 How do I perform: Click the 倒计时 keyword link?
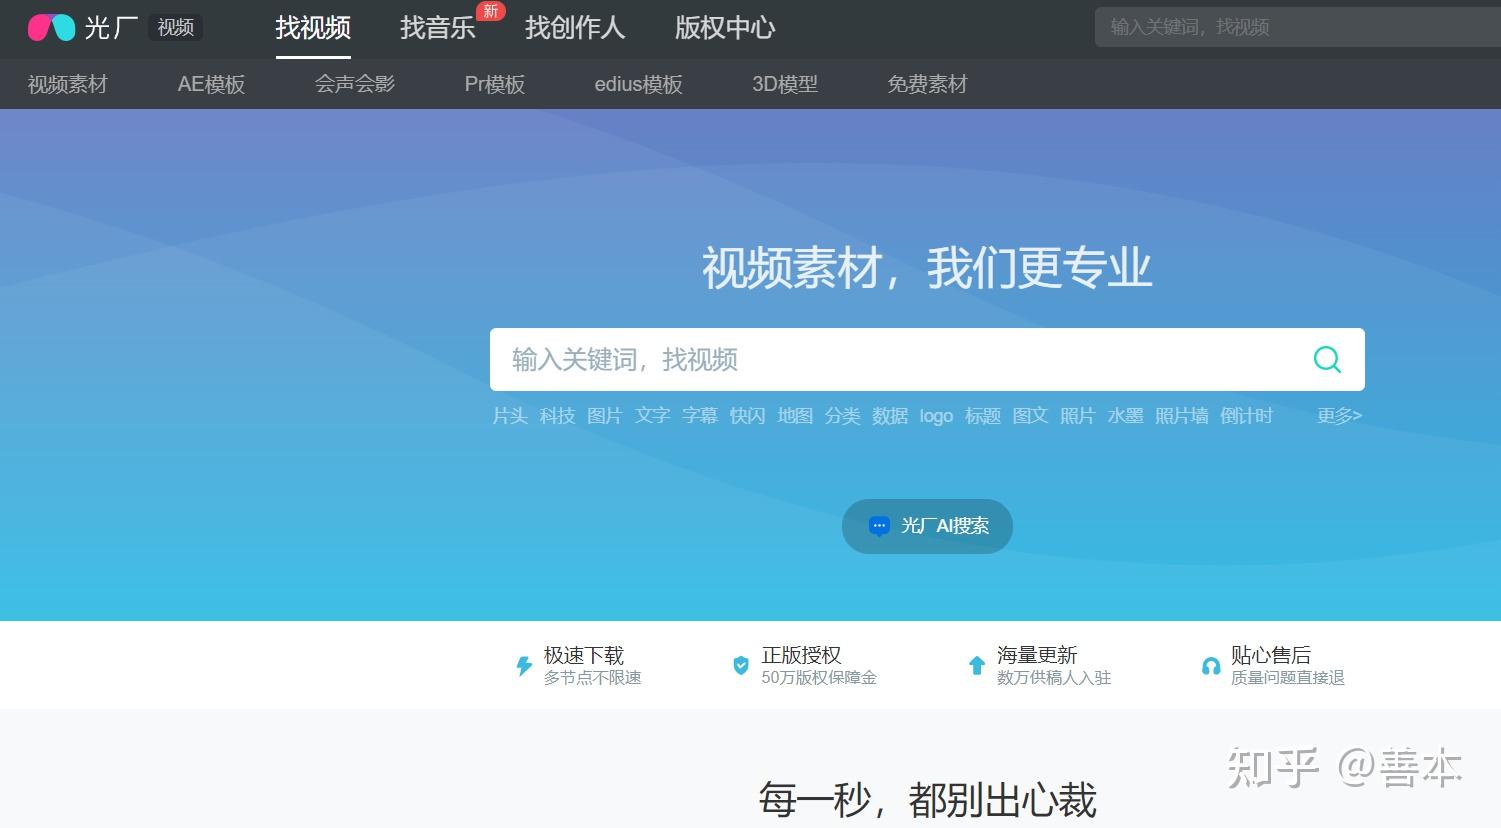coord(1246,415)
